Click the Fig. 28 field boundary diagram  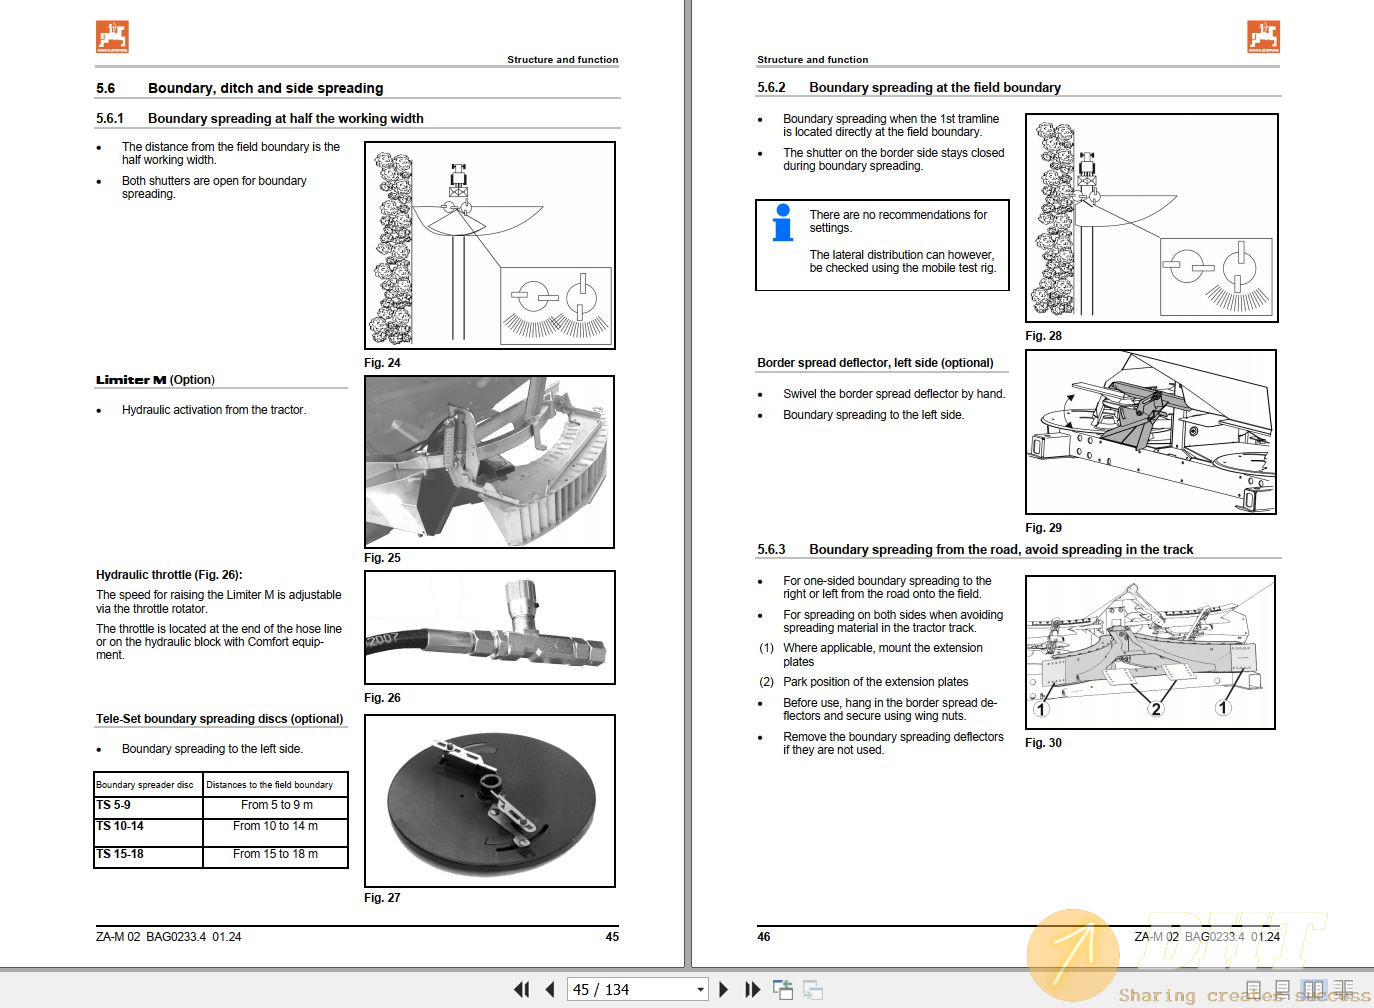tap(1152, 218)
